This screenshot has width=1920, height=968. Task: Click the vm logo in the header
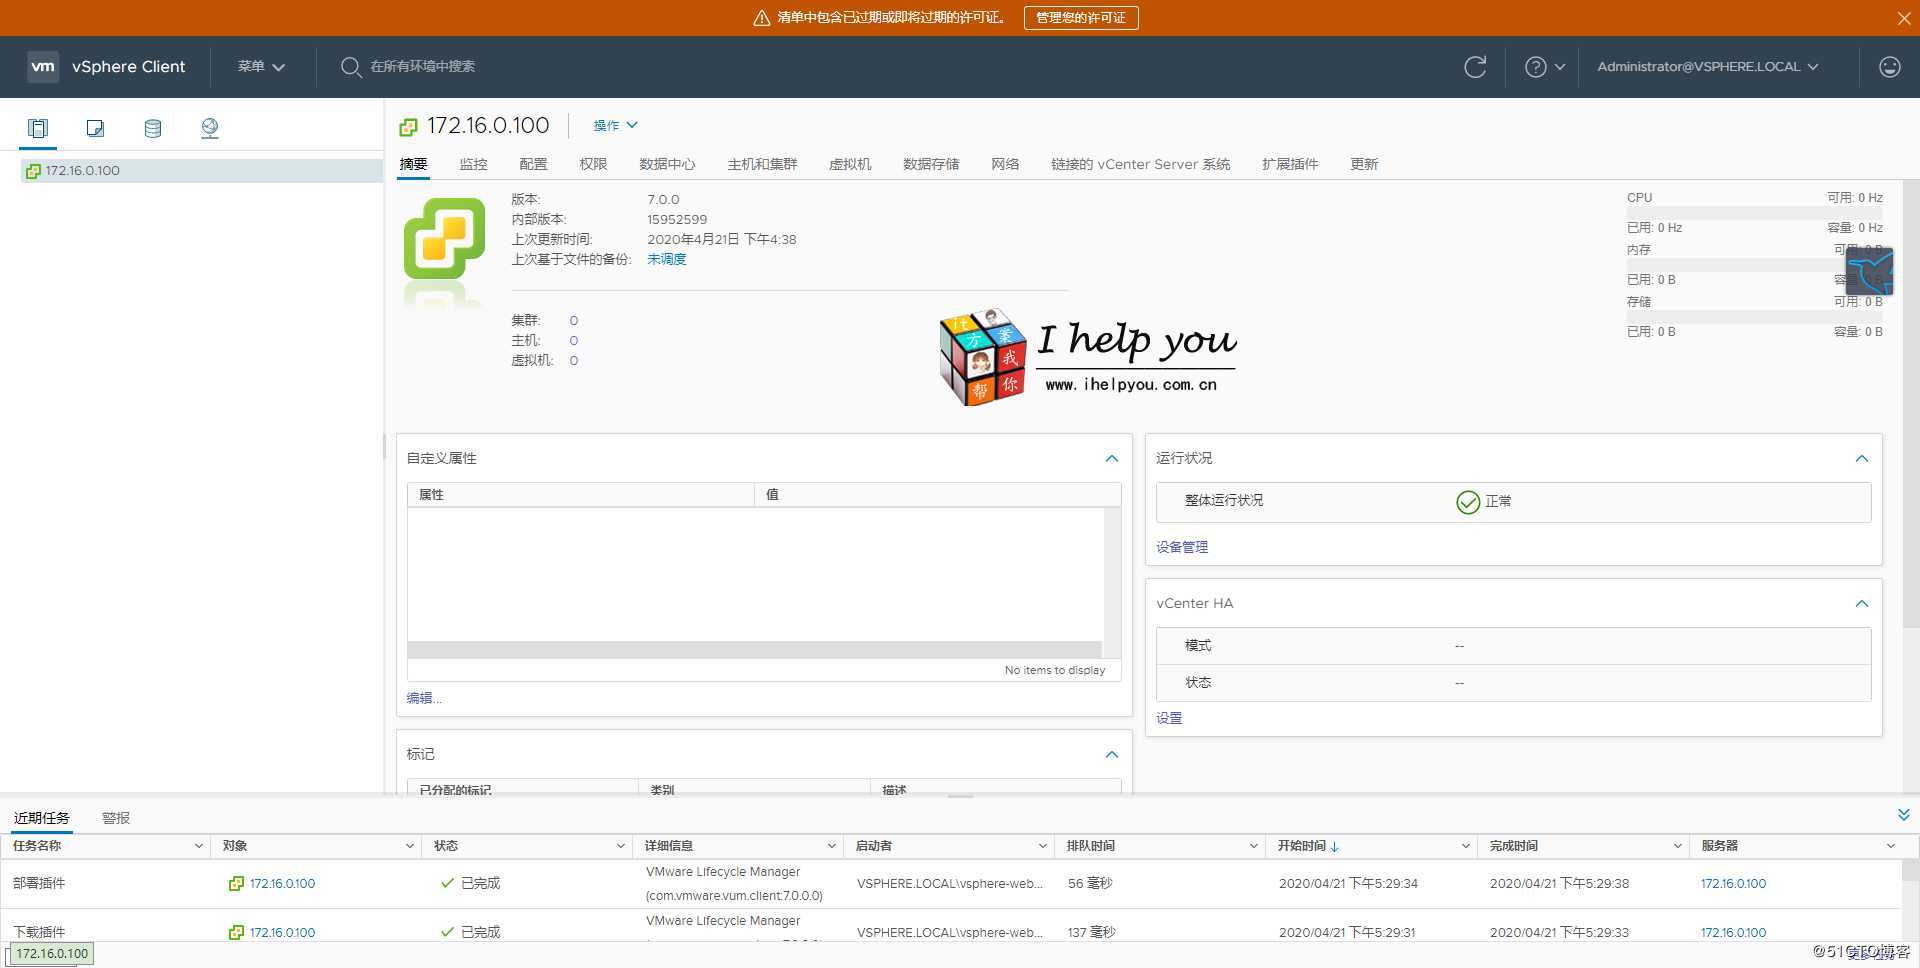(42, 66)
